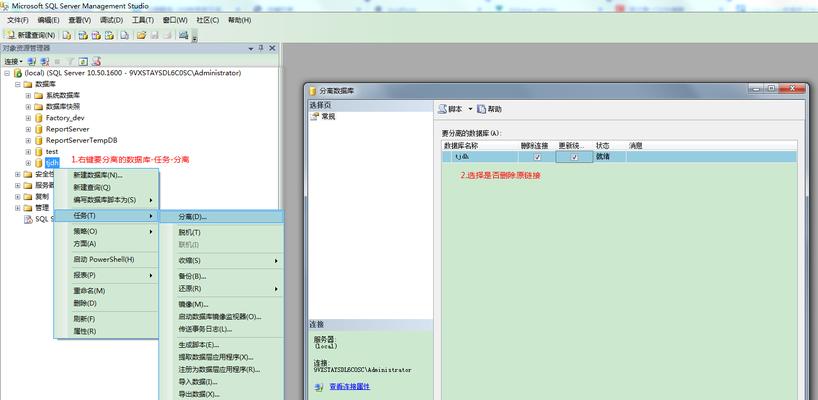Image resolution: width=818 pixels, height=400 pixels.
Task: Select the 管理 folder in tree
Action: tap(42, 208)
